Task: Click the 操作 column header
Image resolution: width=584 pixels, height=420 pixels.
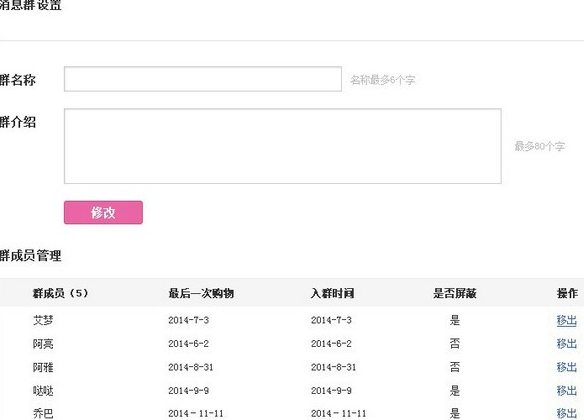Action: [568, 293]
